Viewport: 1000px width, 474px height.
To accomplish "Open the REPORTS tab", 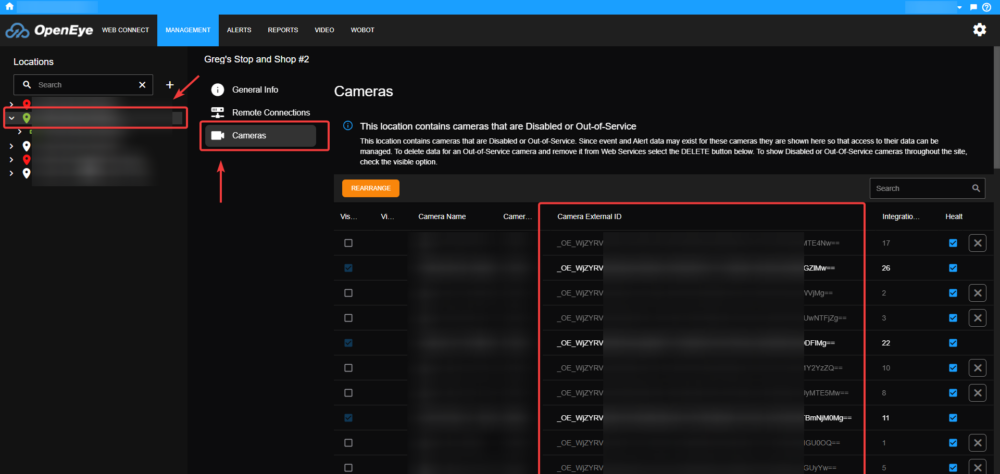I will pyautogui.click(x=283, y=30).
